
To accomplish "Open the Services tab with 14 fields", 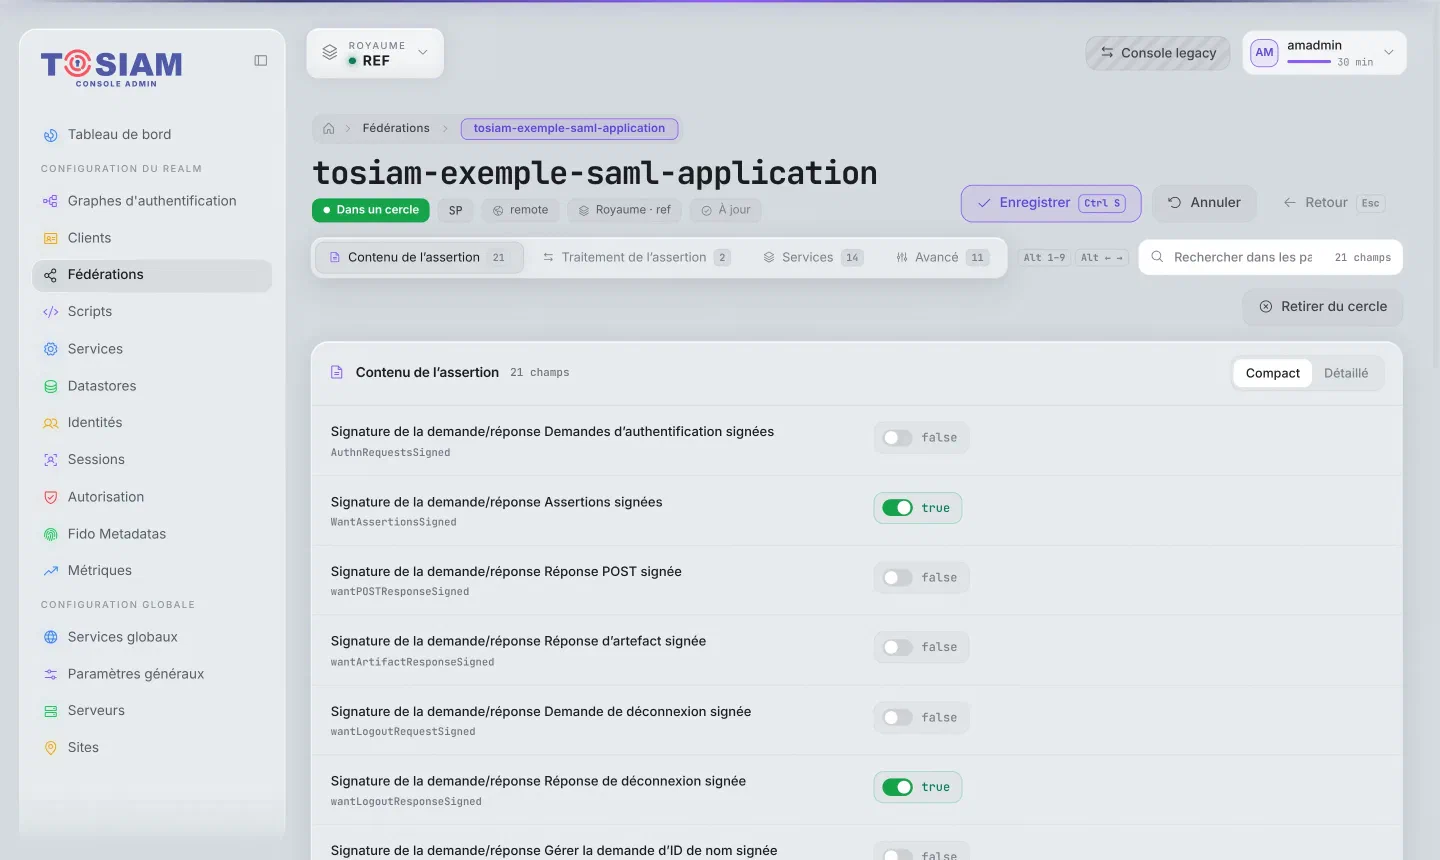I will pos(812,257).
